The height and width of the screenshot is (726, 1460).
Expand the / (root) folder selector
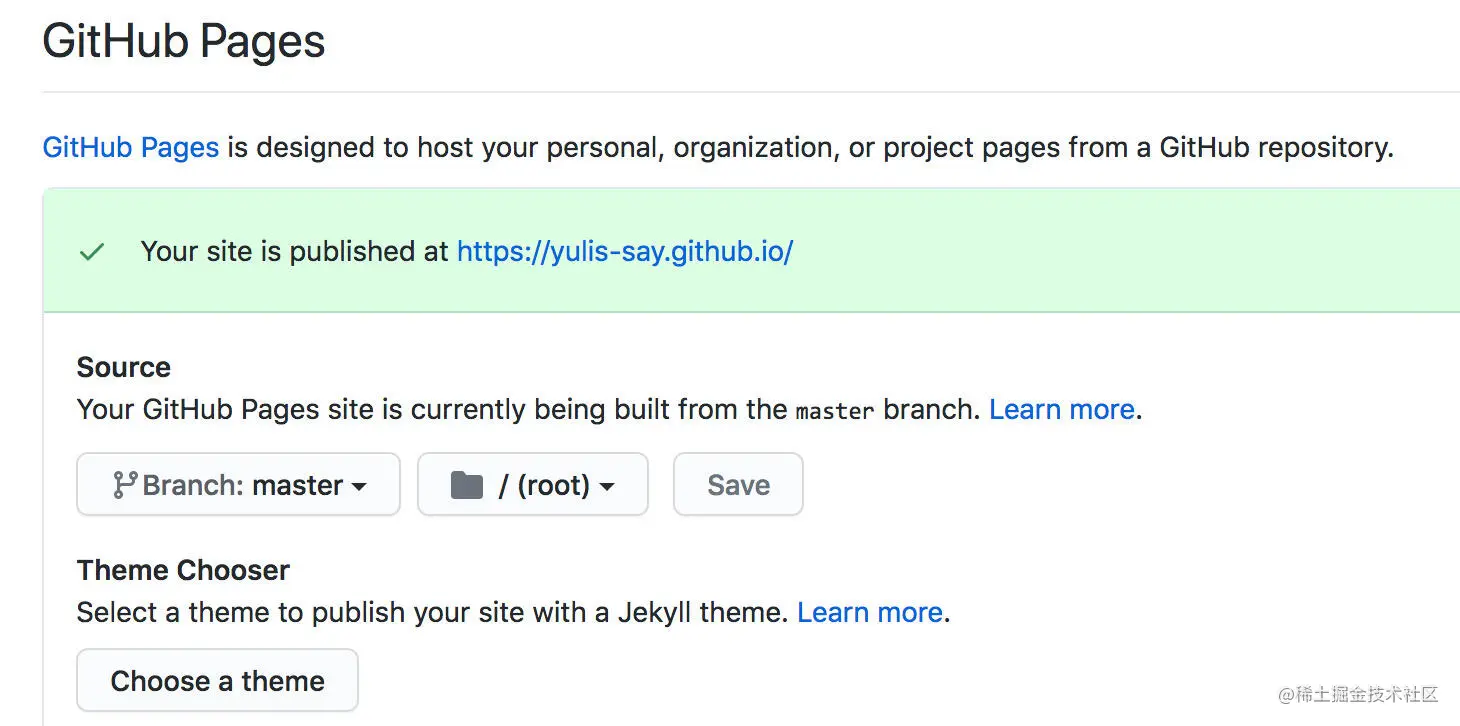533,484
